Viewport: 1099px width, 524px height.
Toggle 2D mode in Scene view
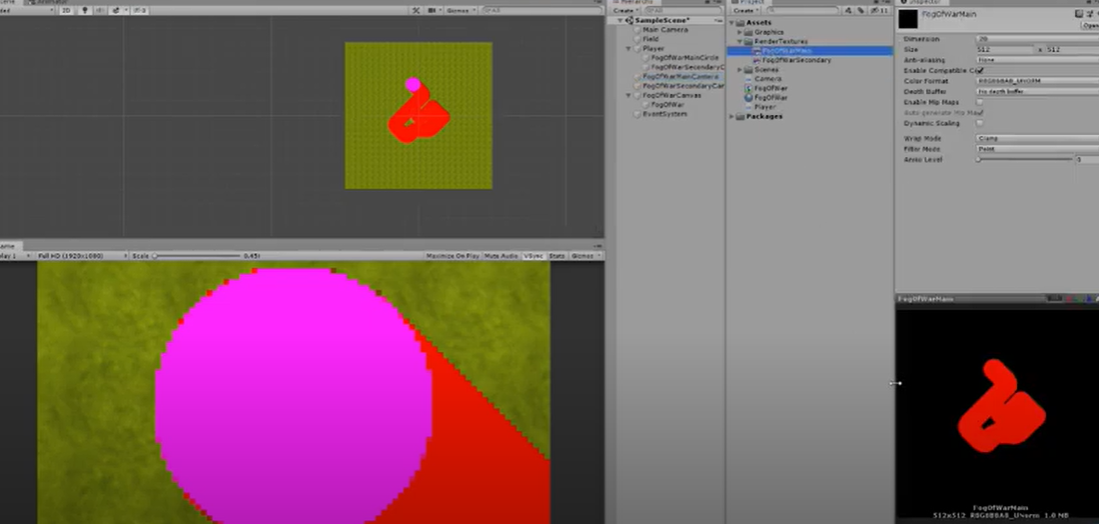tap(66, 11)
